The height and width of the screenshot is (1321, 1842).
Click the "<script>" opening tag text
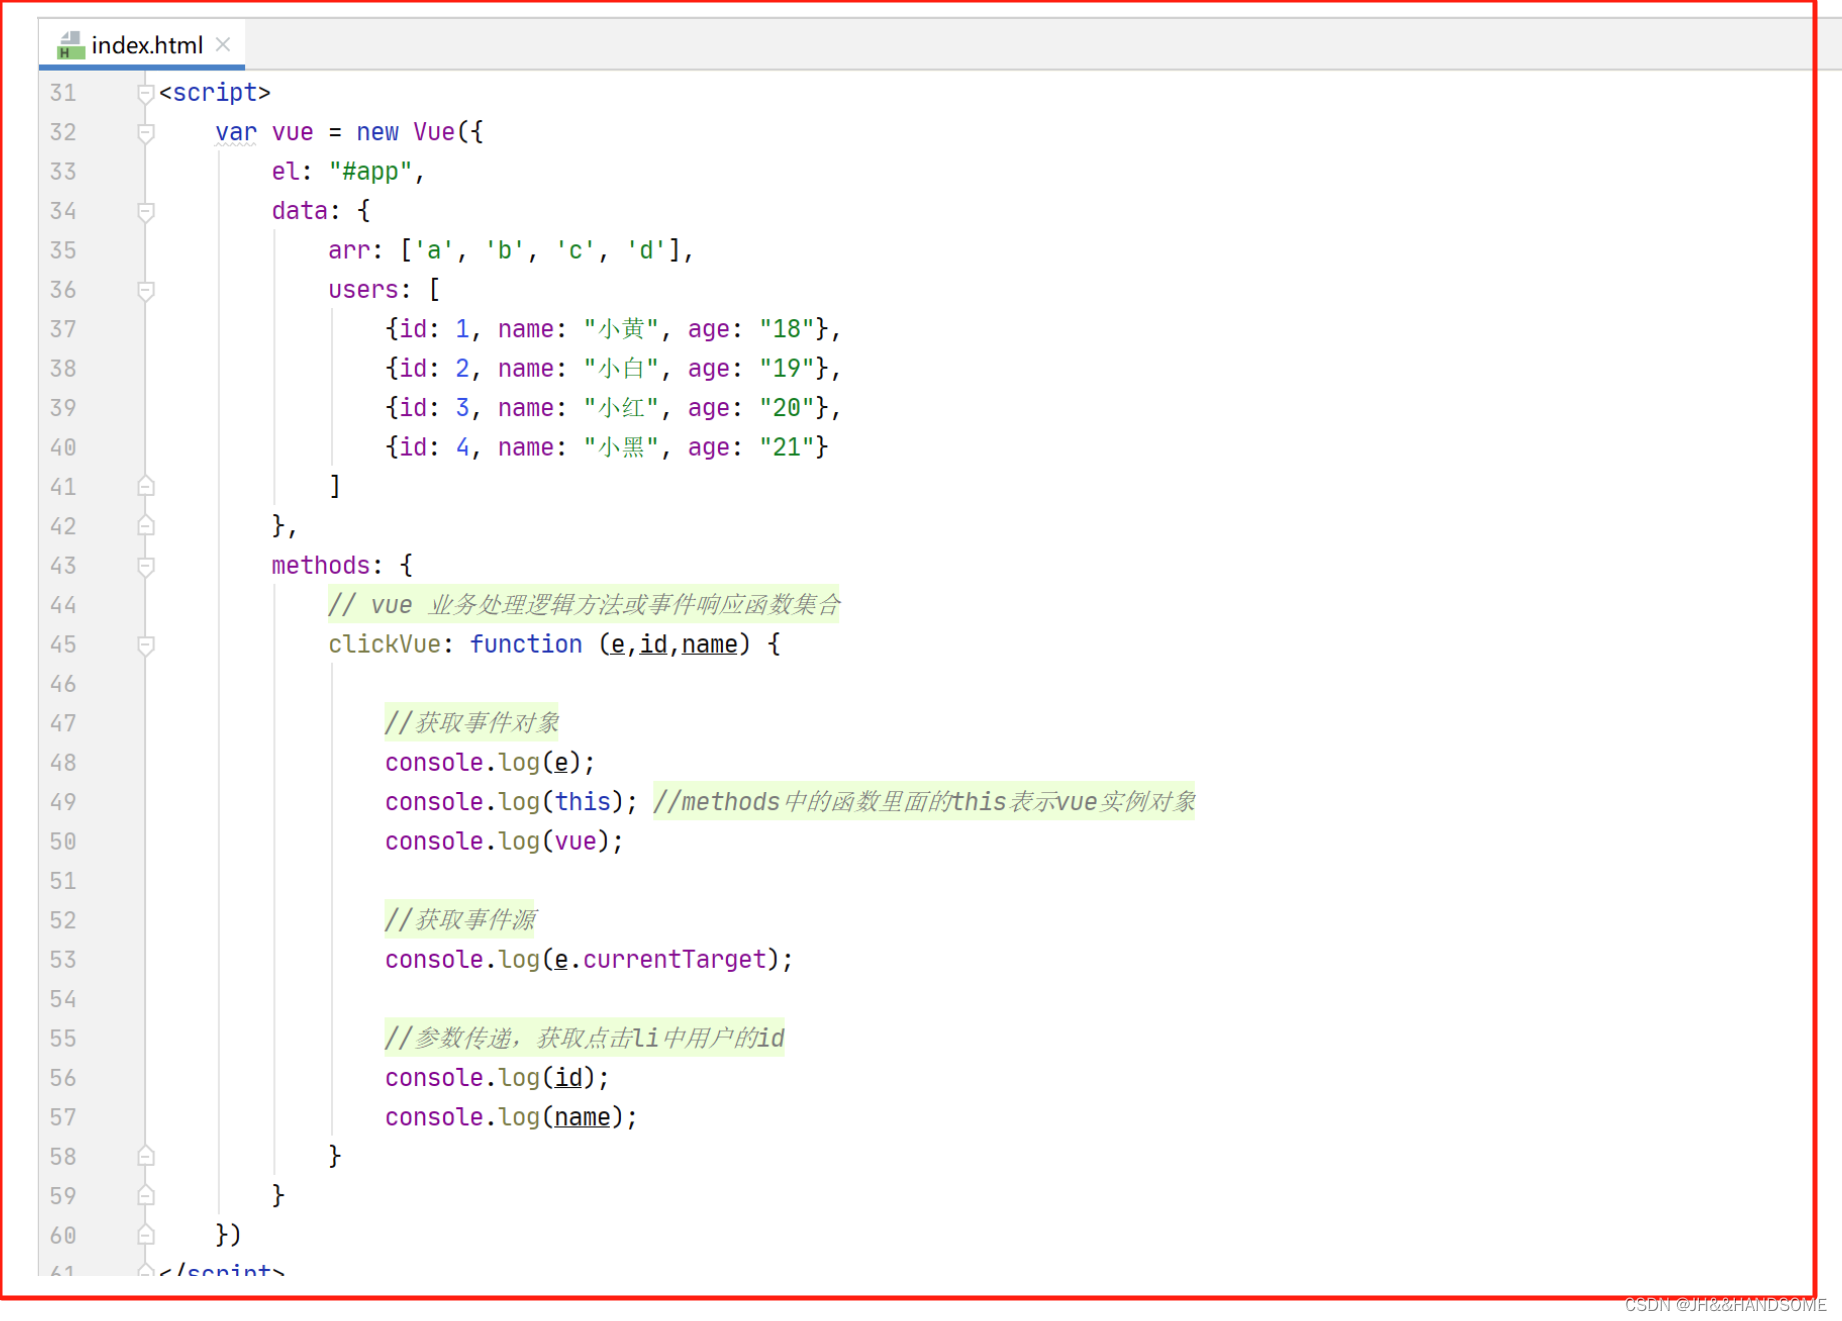215,93
